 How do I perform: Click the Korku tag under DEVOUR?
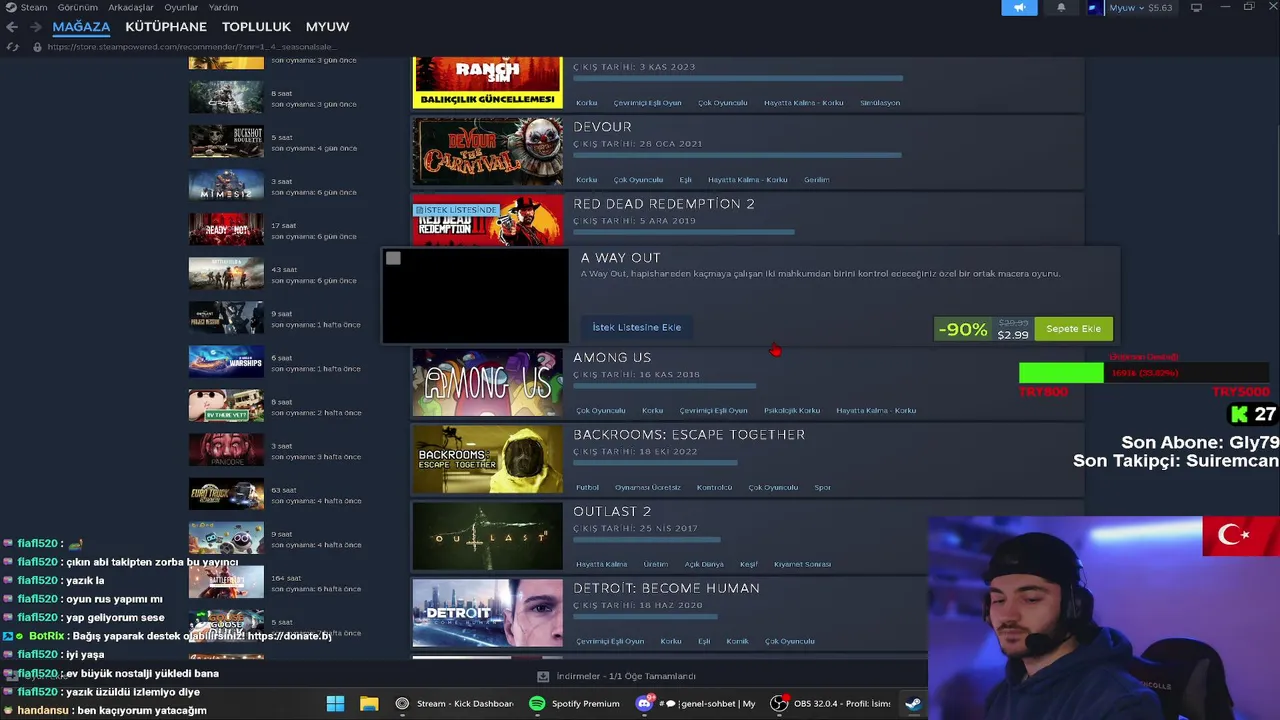tap(586, 180)
